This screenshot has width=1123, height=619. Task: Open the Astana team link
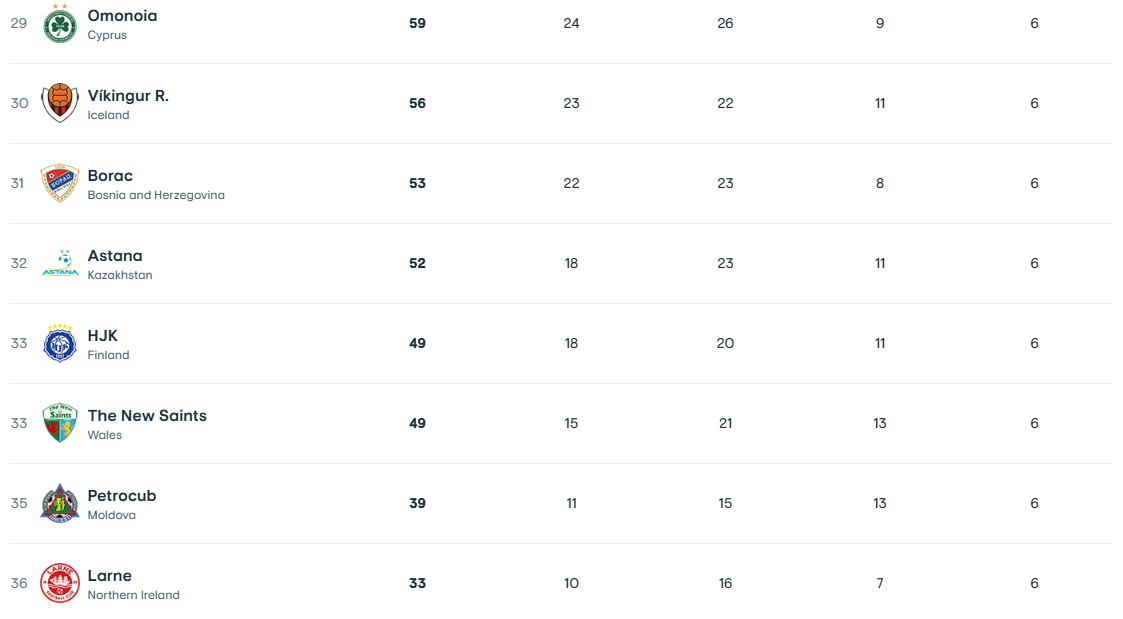pos(115,256)
